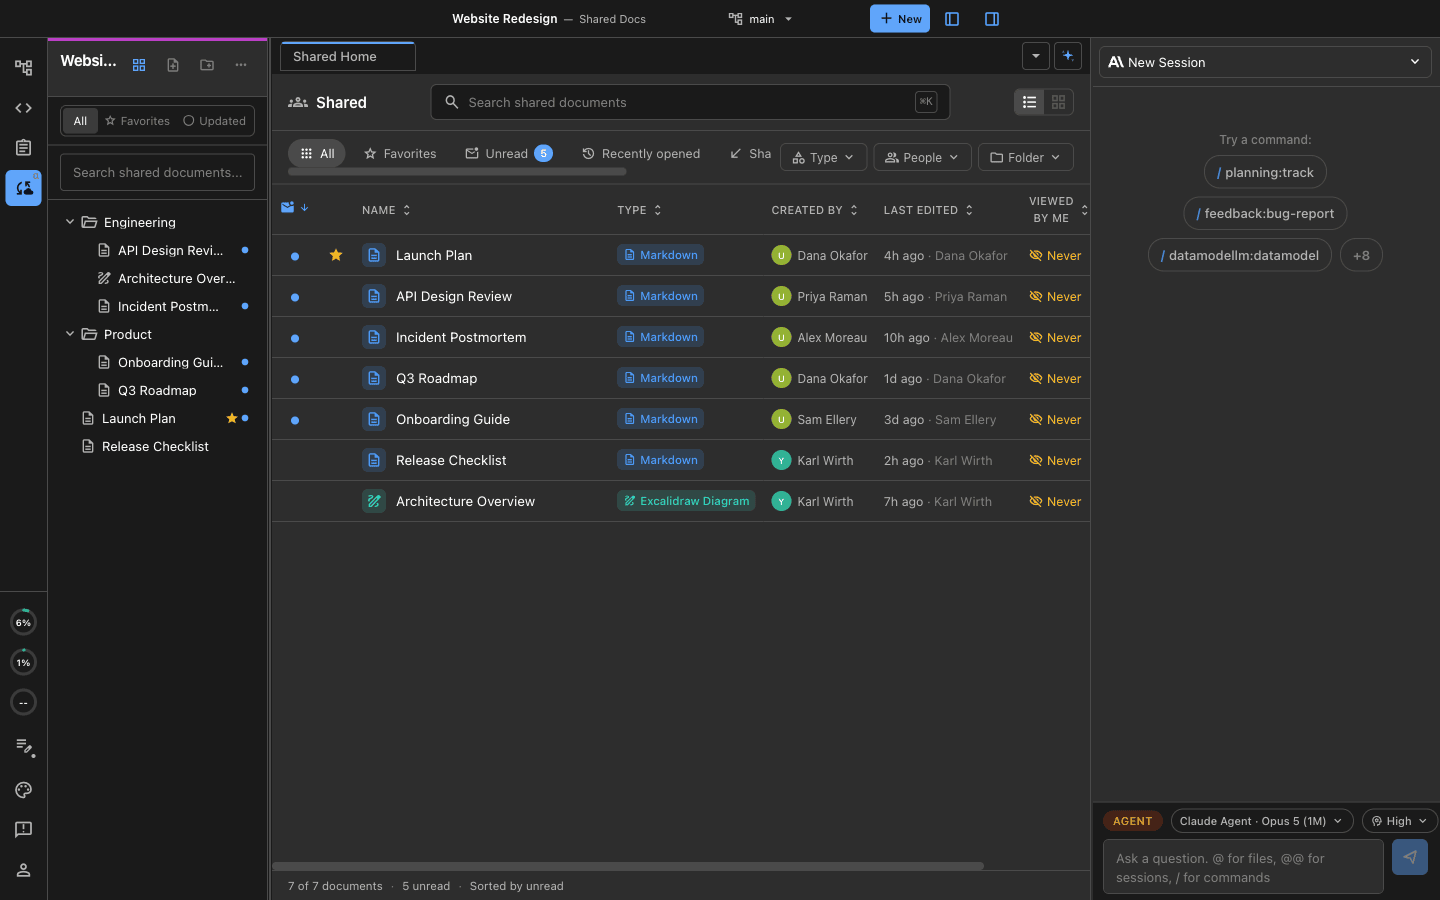Unfavorite Launch Plan using its star
The image size is (1440, 900).
click(336, 255)
